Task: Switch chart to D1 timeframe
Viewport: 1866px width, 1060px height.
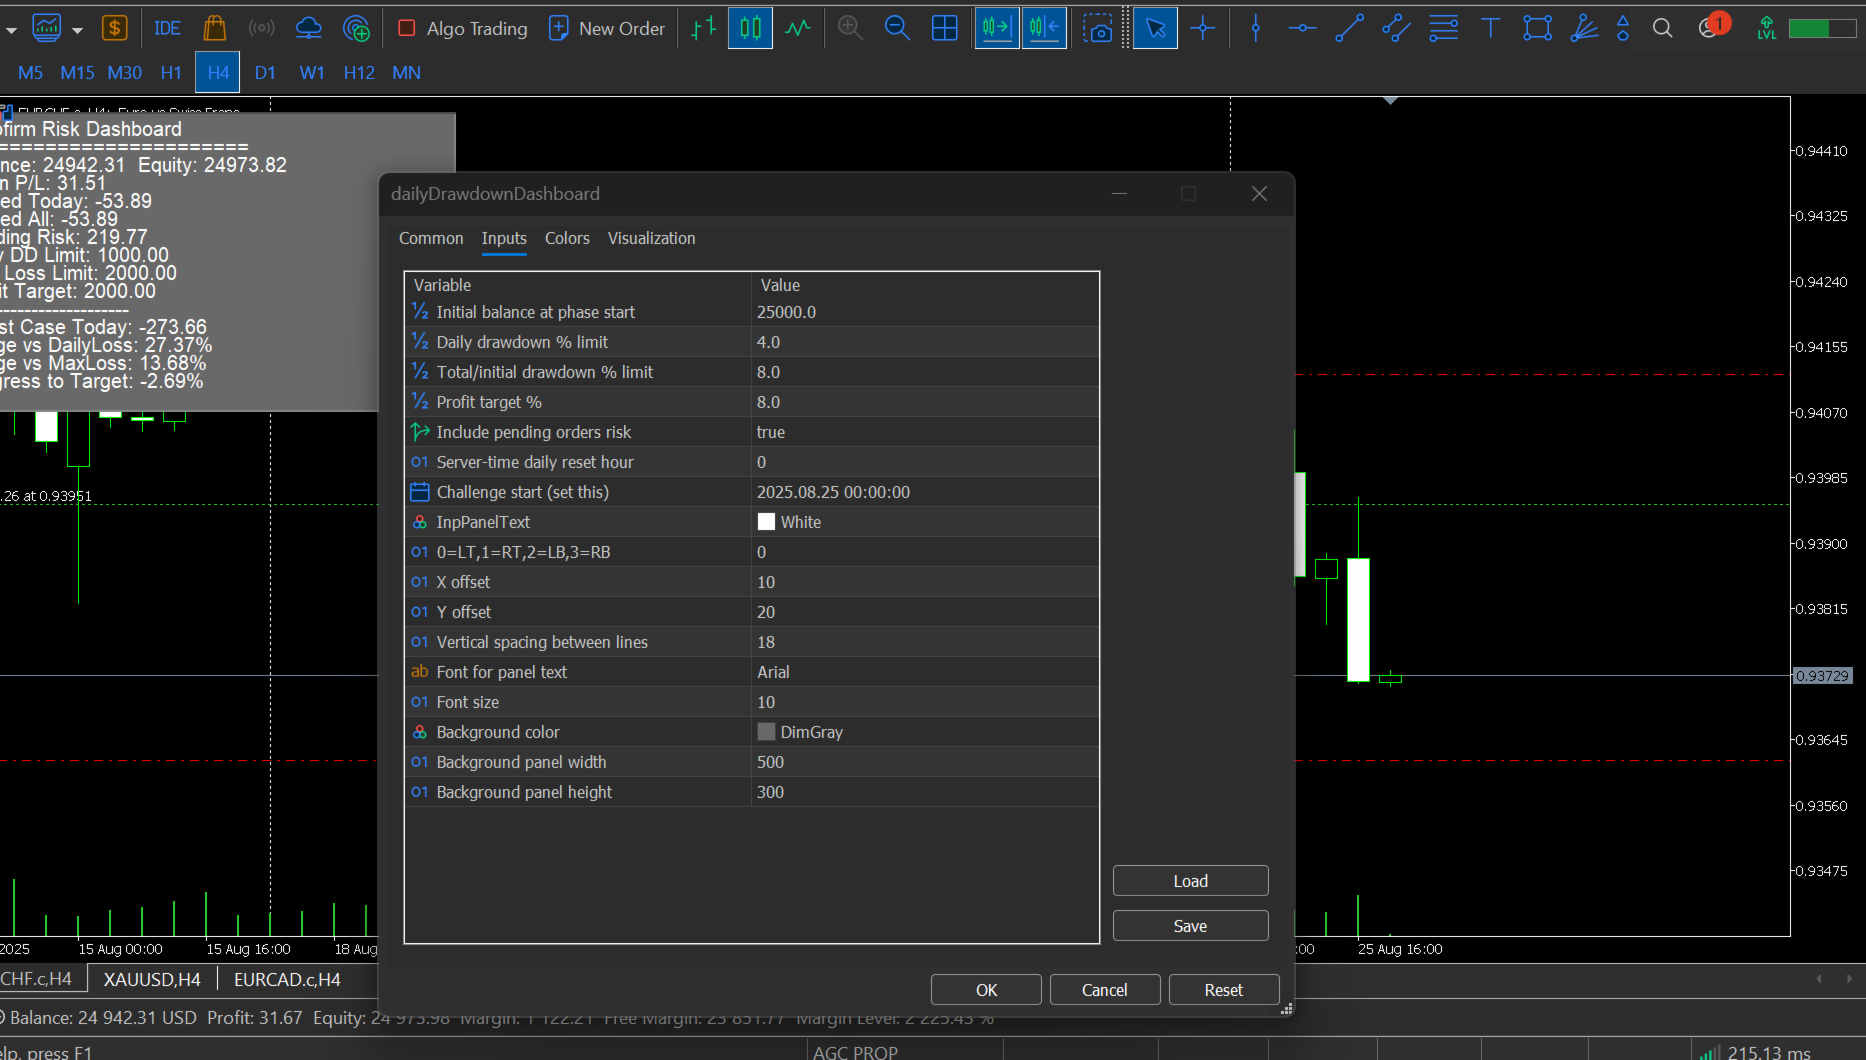Action: click(265, 72)
